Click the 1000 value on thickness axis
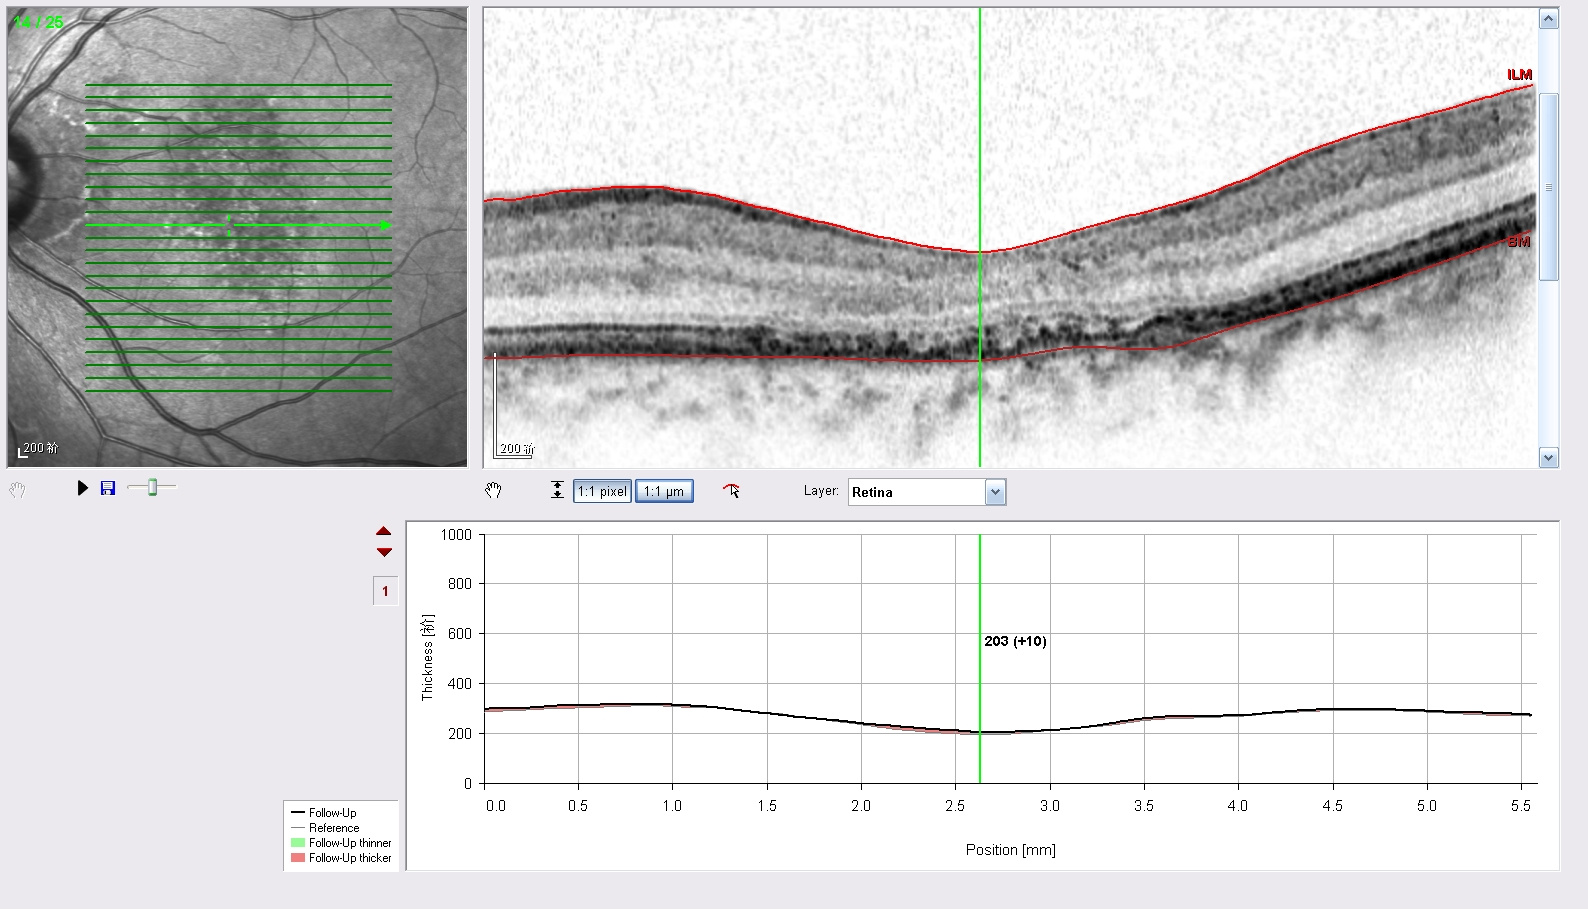The image size is (1588, 909). click(456, 535)
